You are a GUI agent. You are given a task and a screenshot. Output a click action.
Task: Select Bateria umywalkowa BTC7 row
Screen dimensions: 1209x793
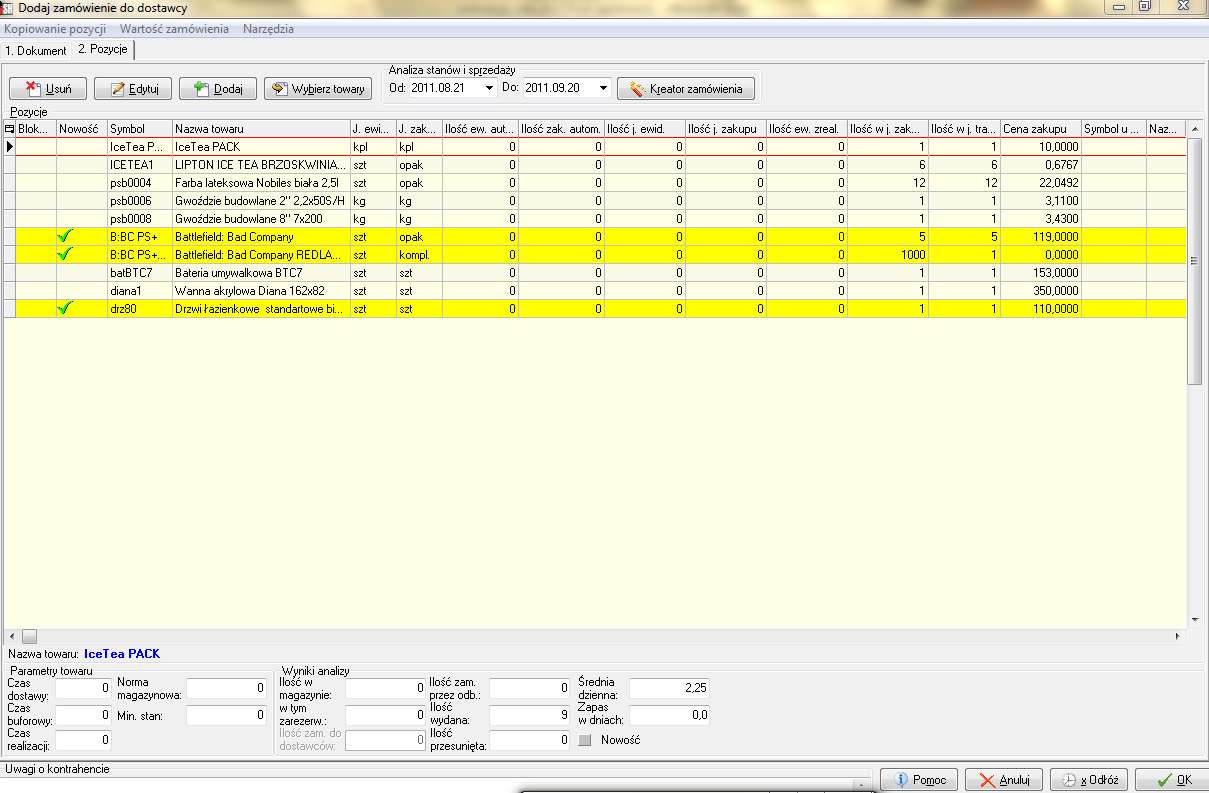click(x=594, y=272)
